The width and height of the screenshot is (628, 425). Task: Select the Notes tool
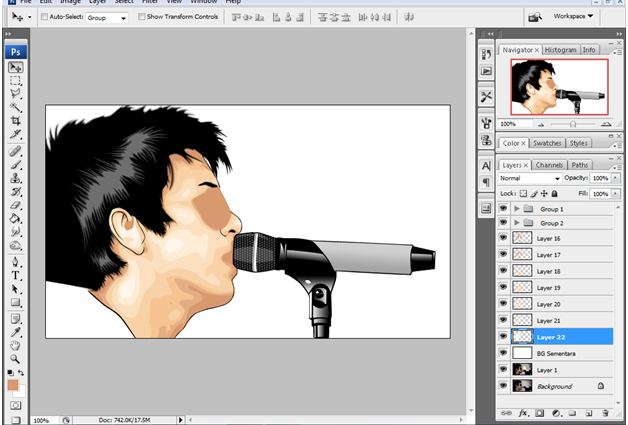click(x=16, y=319)
